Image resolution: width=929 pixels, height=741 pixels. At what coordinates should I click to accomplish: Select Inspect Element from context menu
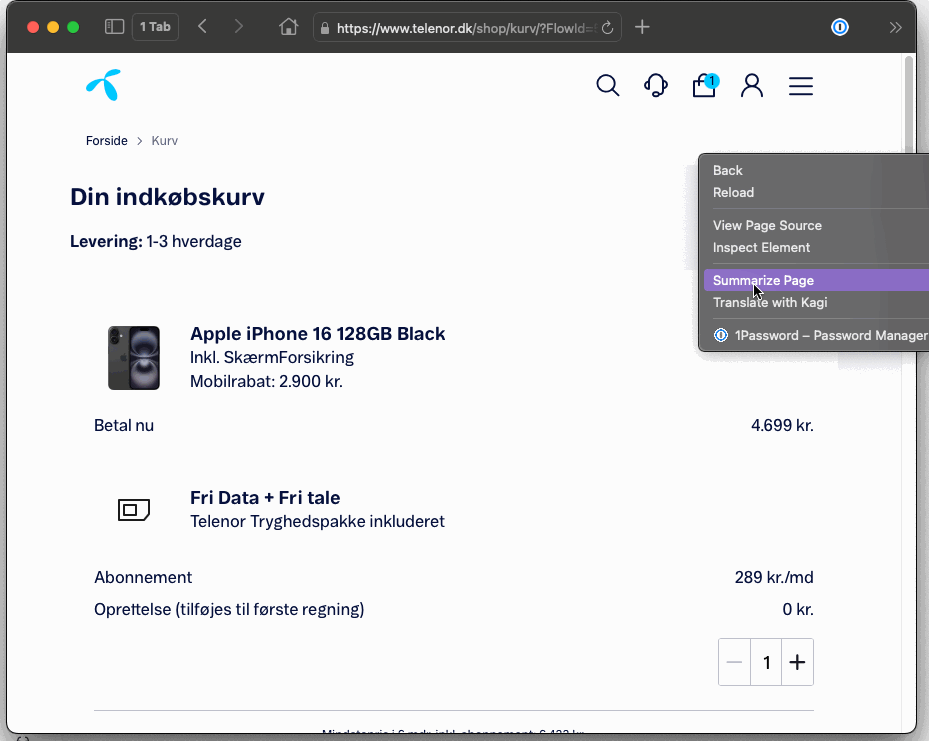pyautogui.click(x=761, y=248)
